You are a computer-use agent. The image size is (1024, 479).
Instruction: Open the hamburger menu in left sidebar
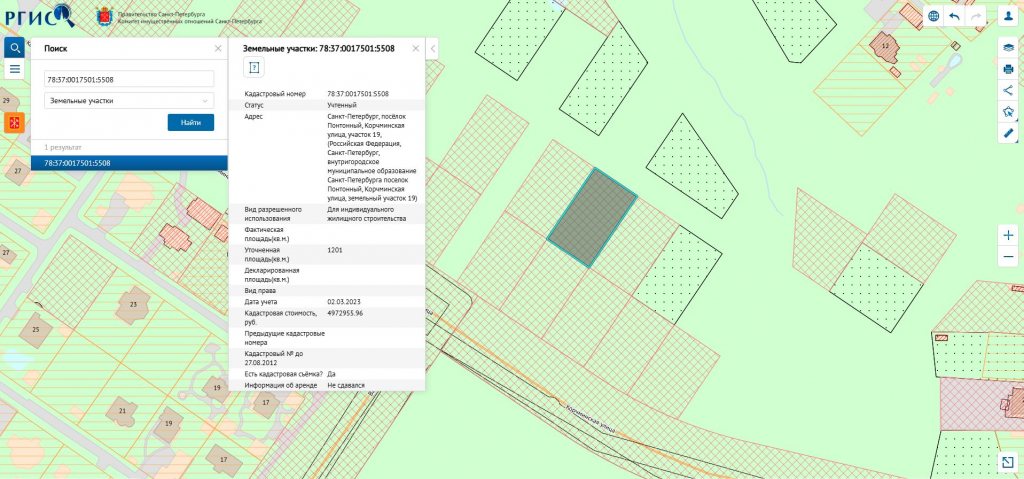pos(14,69)
